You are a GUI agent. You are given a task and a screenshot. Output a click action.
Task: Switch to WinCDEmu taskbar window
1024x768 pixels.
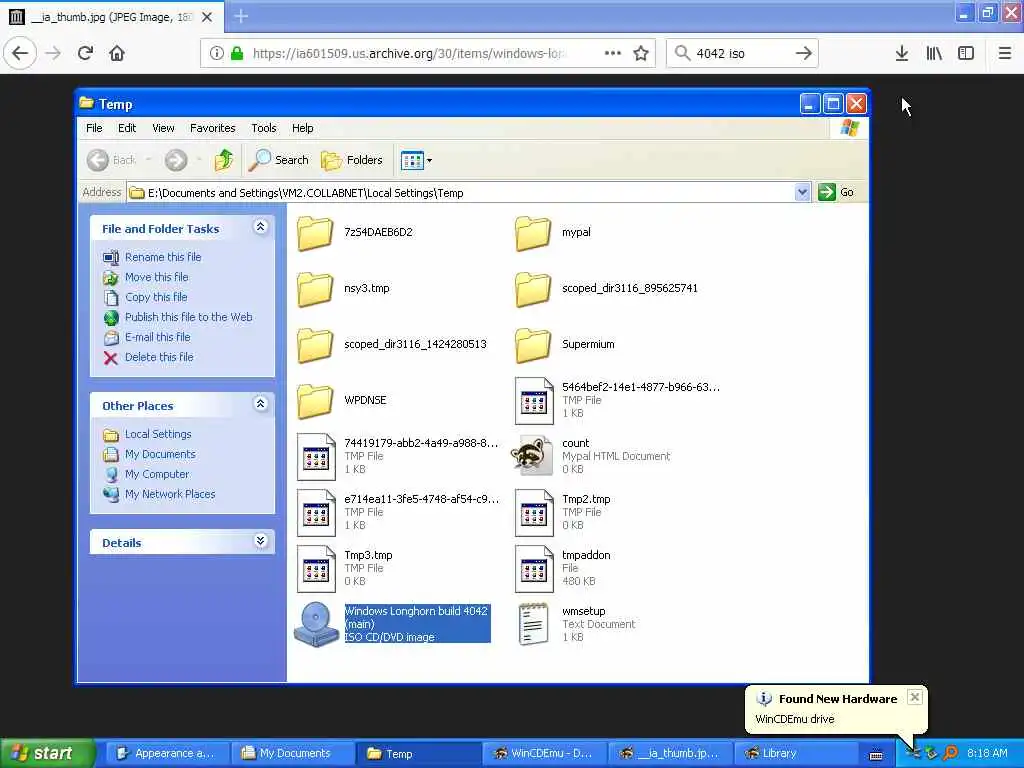[543, 754]
